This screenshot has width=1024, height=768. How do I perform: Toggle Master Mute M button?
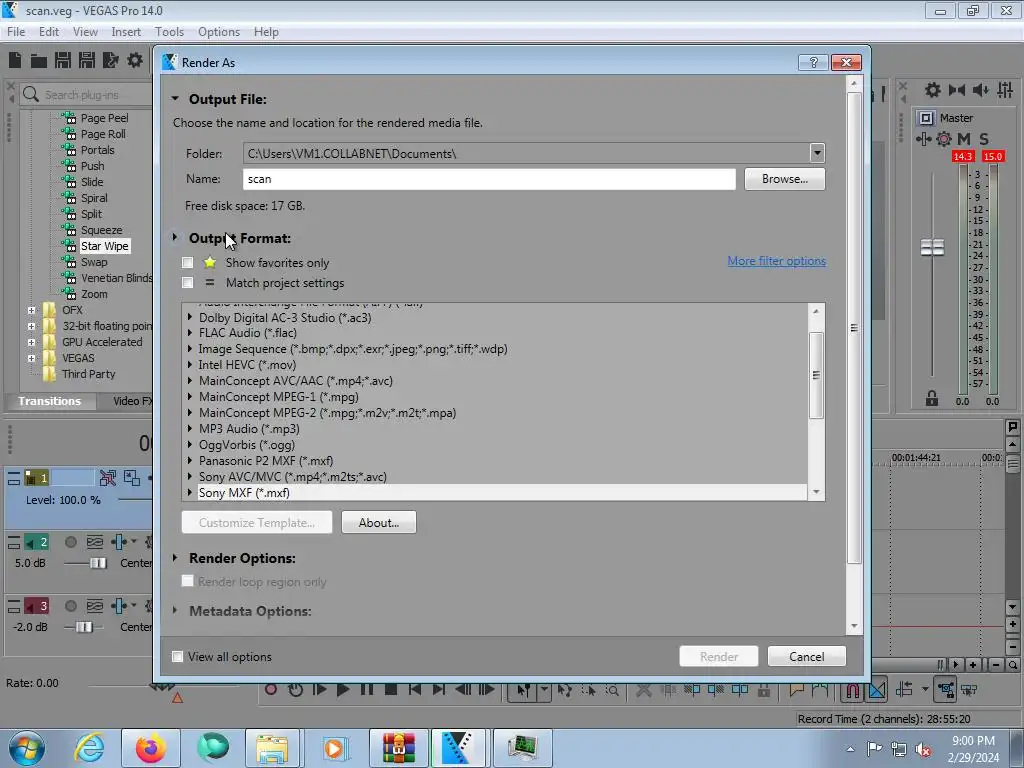[963, 138]
